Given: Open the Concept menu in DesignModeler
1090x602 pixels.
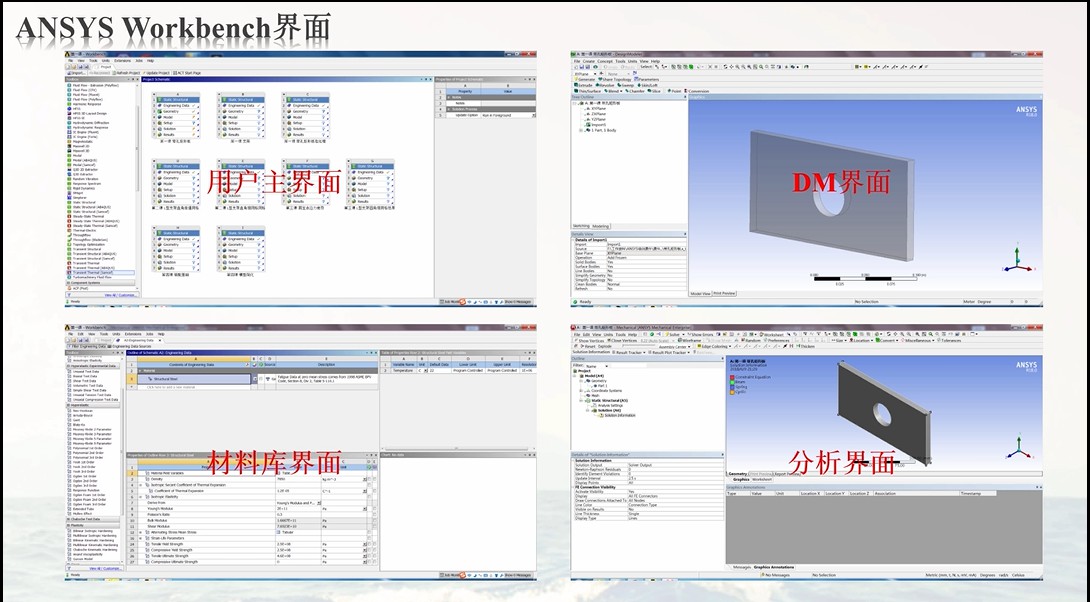Looking at the screenshot, I should click(x=604, y=61).
